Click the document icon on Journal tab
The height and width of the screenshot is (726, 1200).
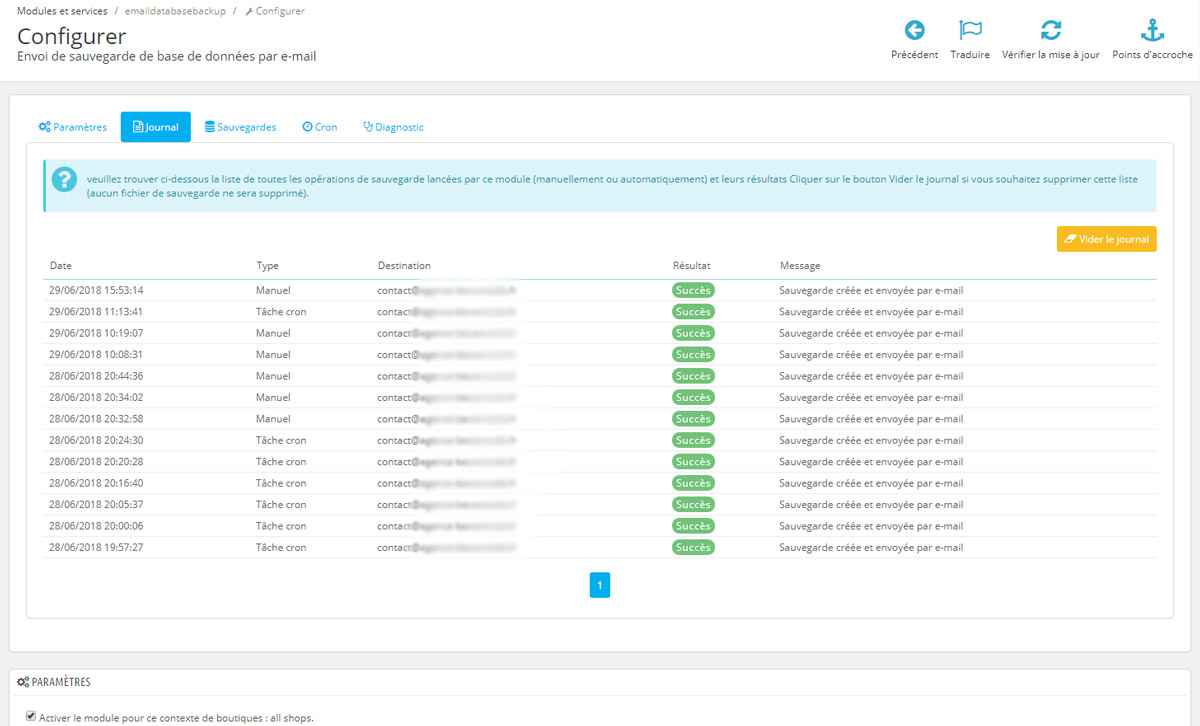(x=139, y=127)
